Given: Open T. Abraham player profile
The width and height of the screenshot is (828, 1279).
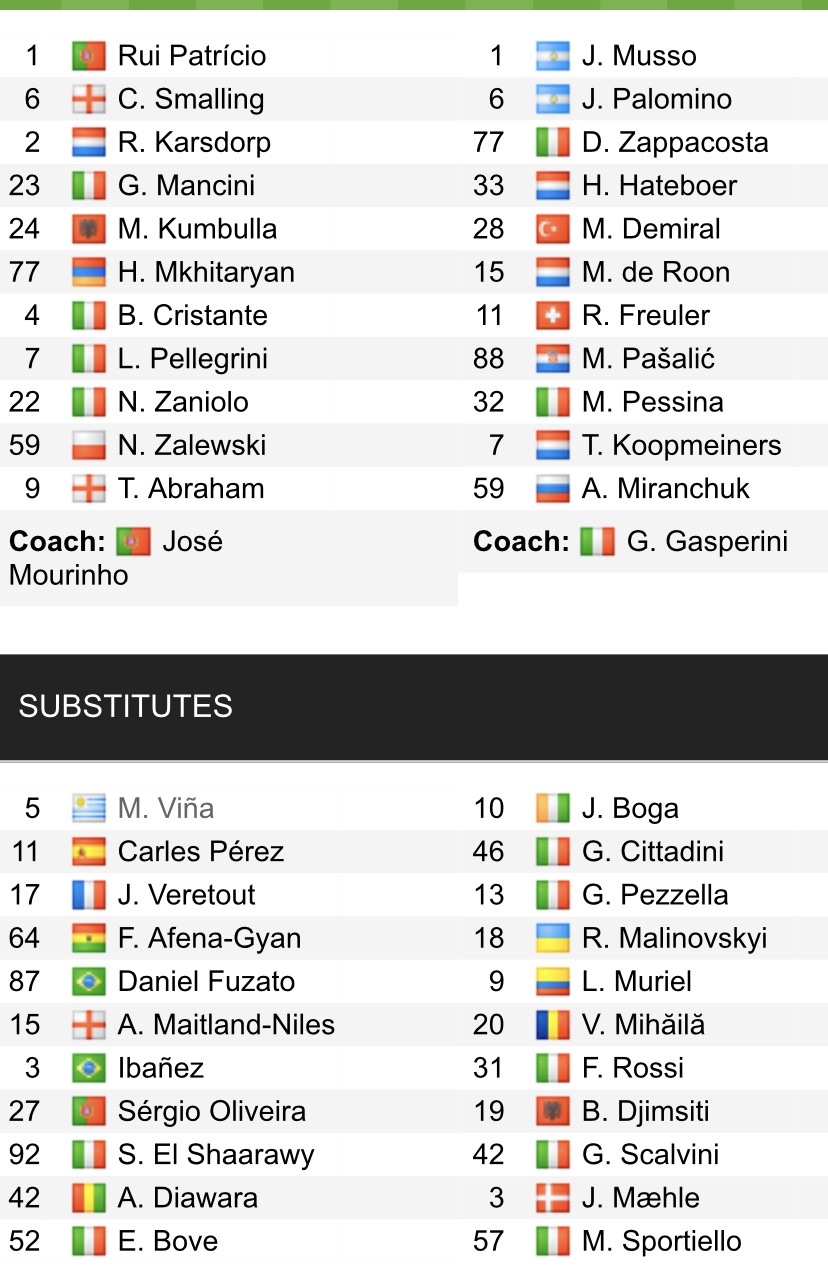Looking at the screenshot, I should pos(190,489).
